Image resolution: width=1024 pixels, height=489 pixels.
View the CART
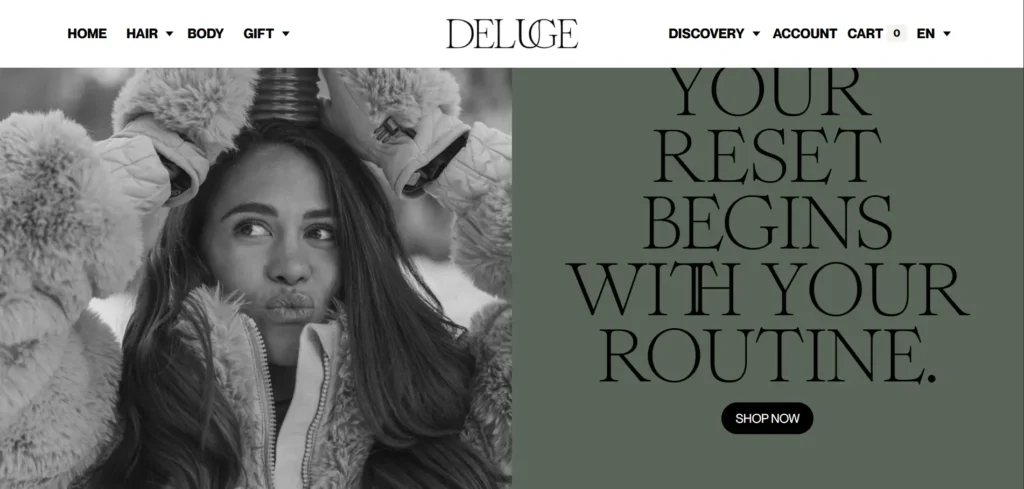(x=865, y=33)
